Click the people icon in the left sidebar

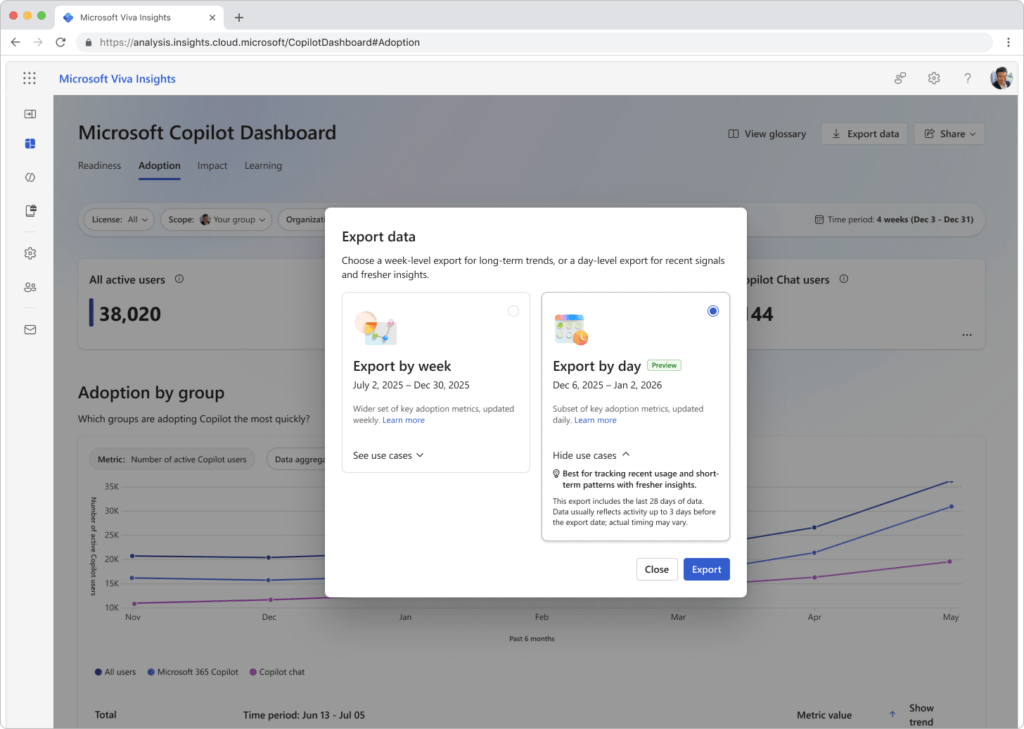[30, 287]
